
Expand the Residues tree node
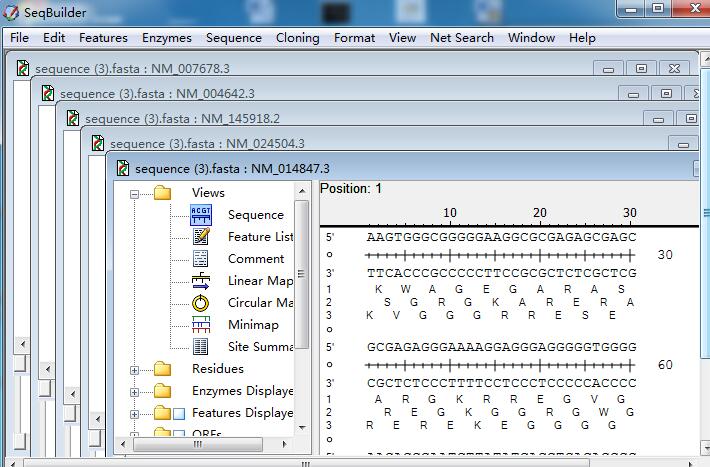pos(134,369)
